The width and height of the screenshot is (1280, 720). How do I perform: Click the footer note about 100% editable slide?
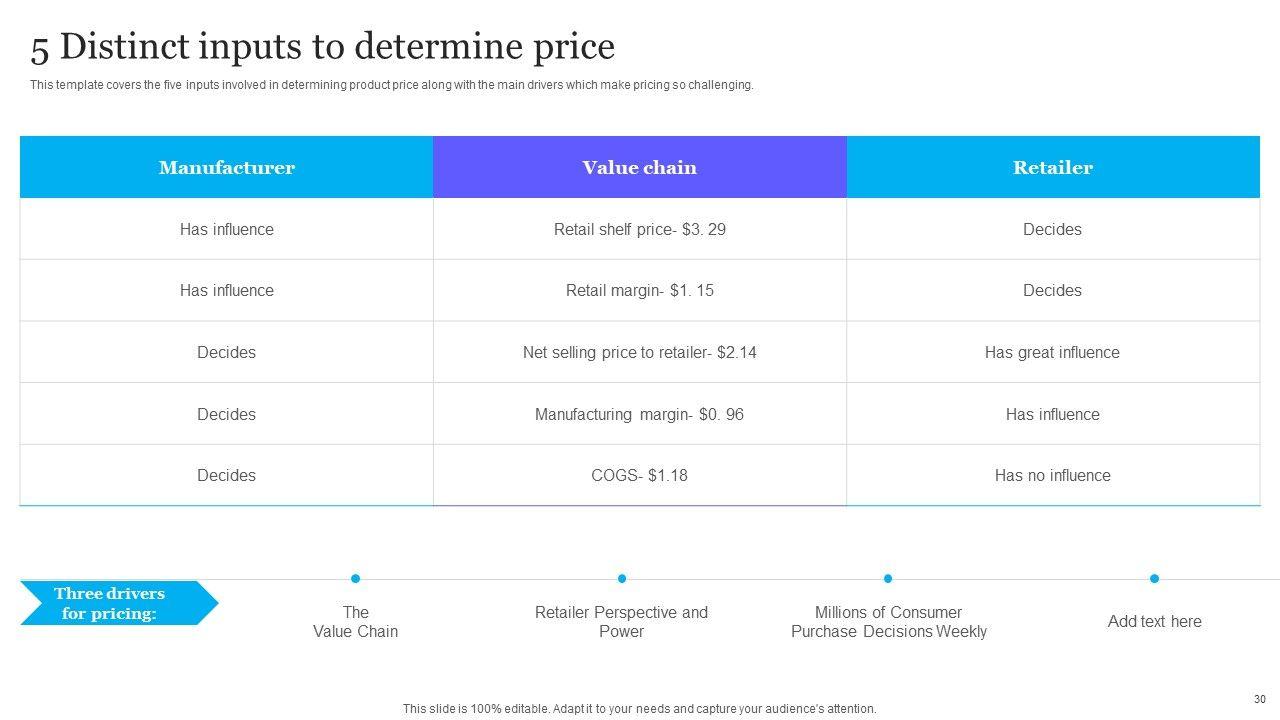[x=639, y=708]
